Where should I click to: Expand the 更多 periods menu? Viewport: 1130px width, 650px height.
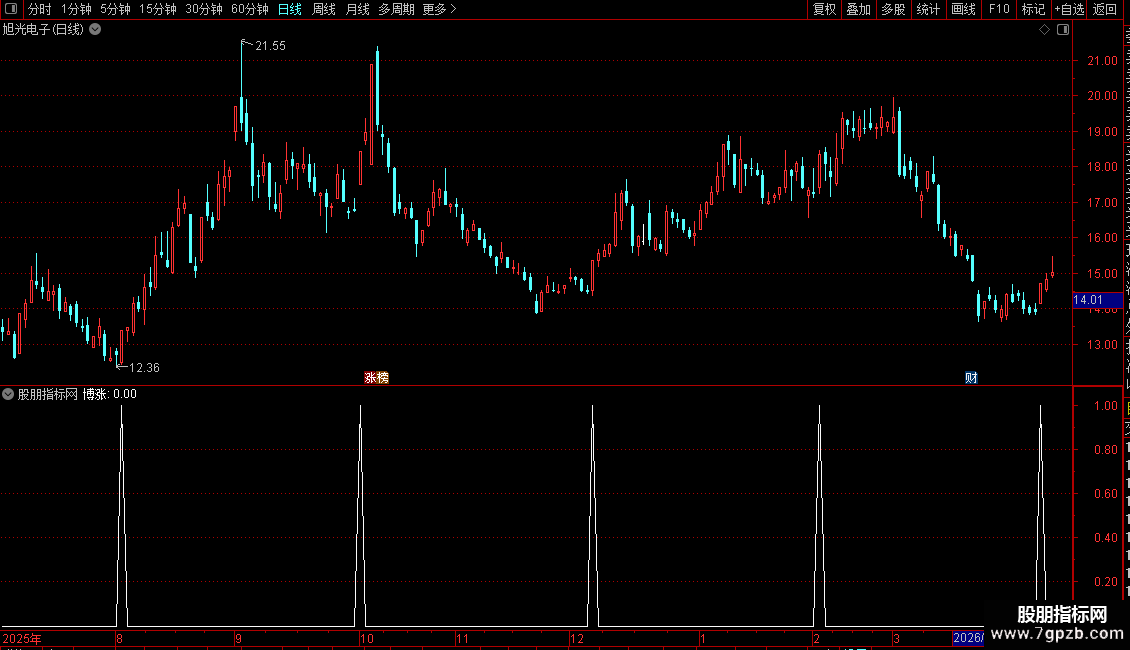pyautogui.click(x=439, y=9)
